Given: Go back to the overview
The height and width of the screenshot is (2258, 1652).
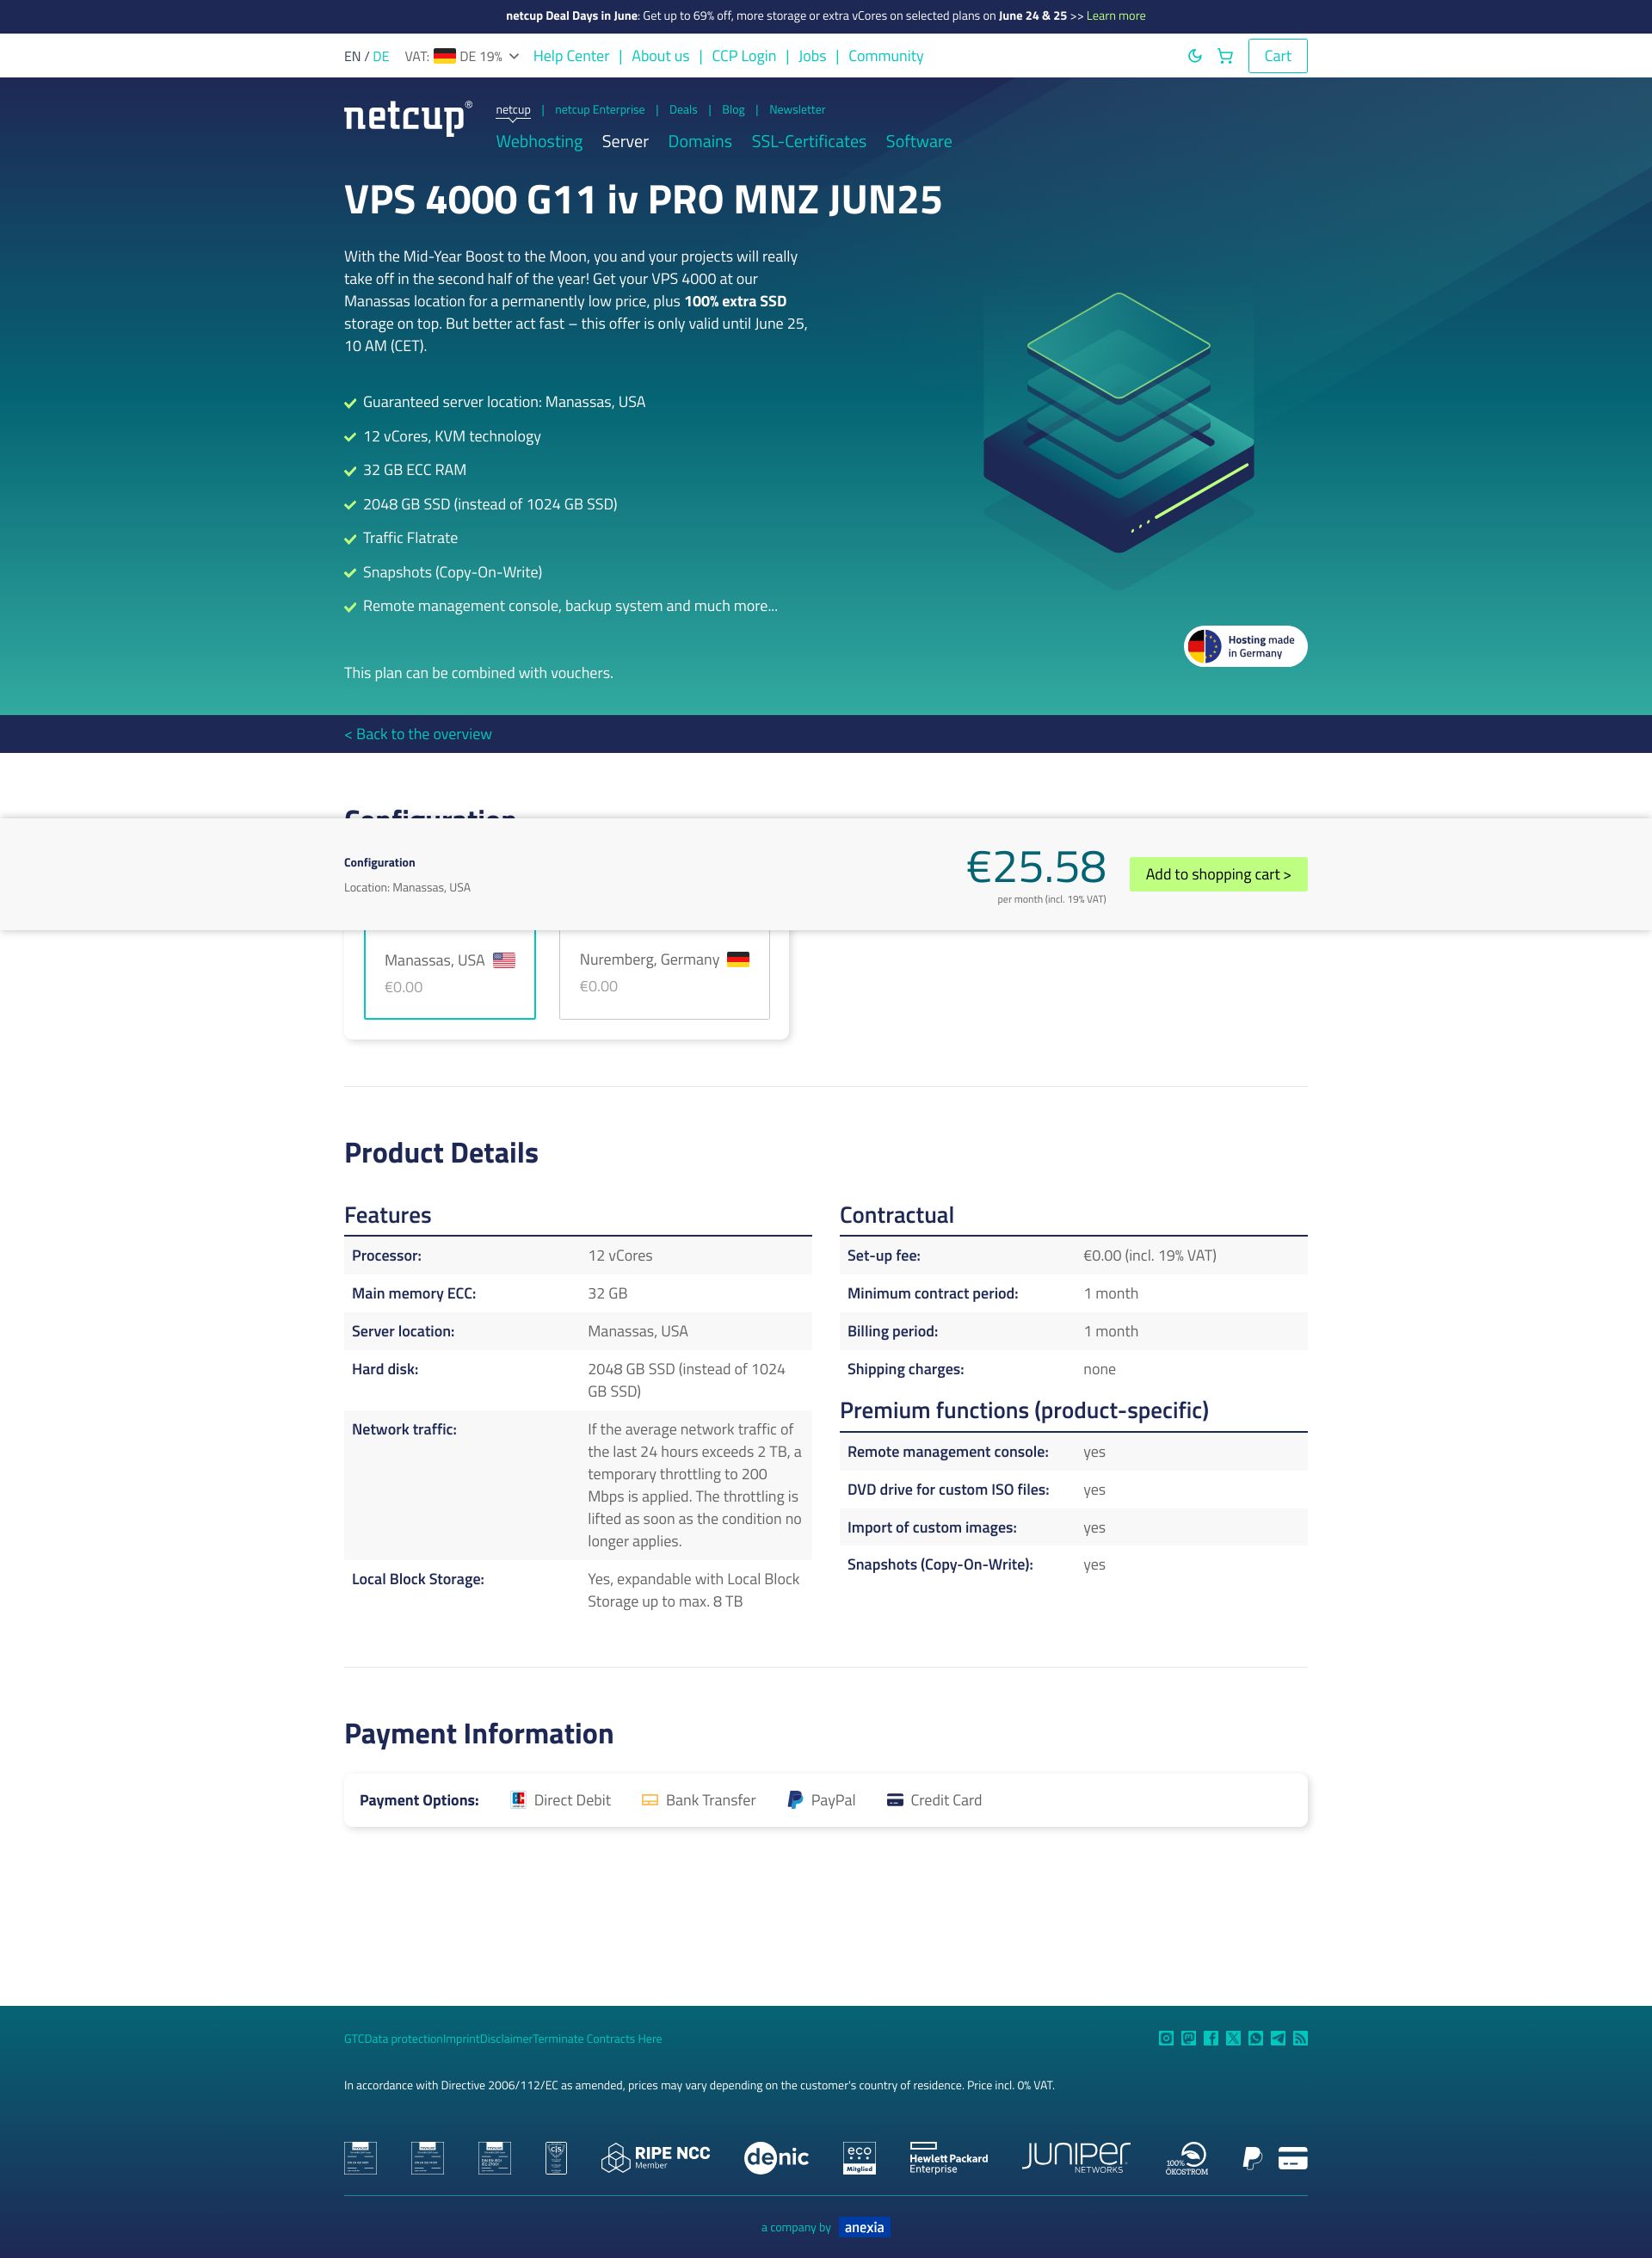Looking at the screenshot, I should 418,734.
